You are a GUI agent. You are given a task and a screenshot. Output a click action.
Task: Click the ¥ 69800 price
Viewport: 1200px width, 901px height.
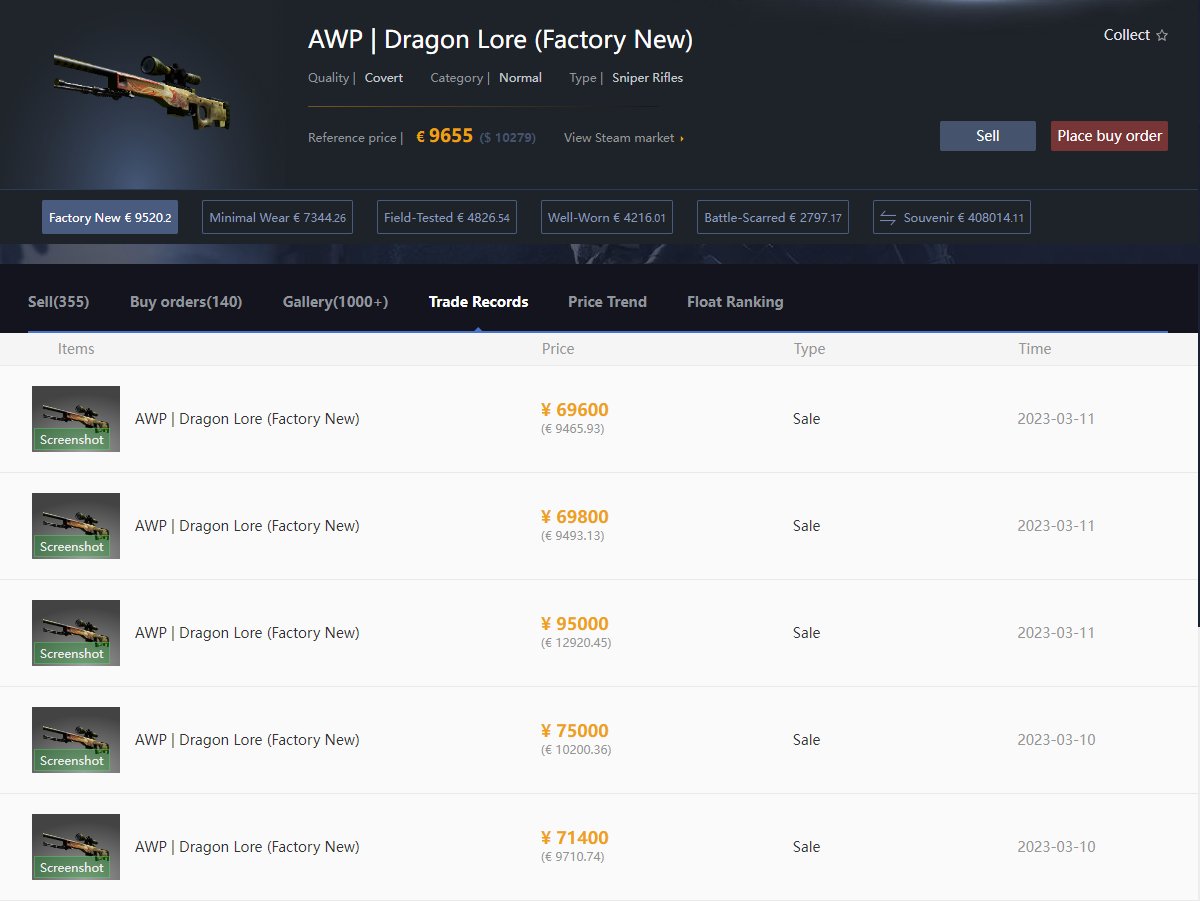pos(575,517)
